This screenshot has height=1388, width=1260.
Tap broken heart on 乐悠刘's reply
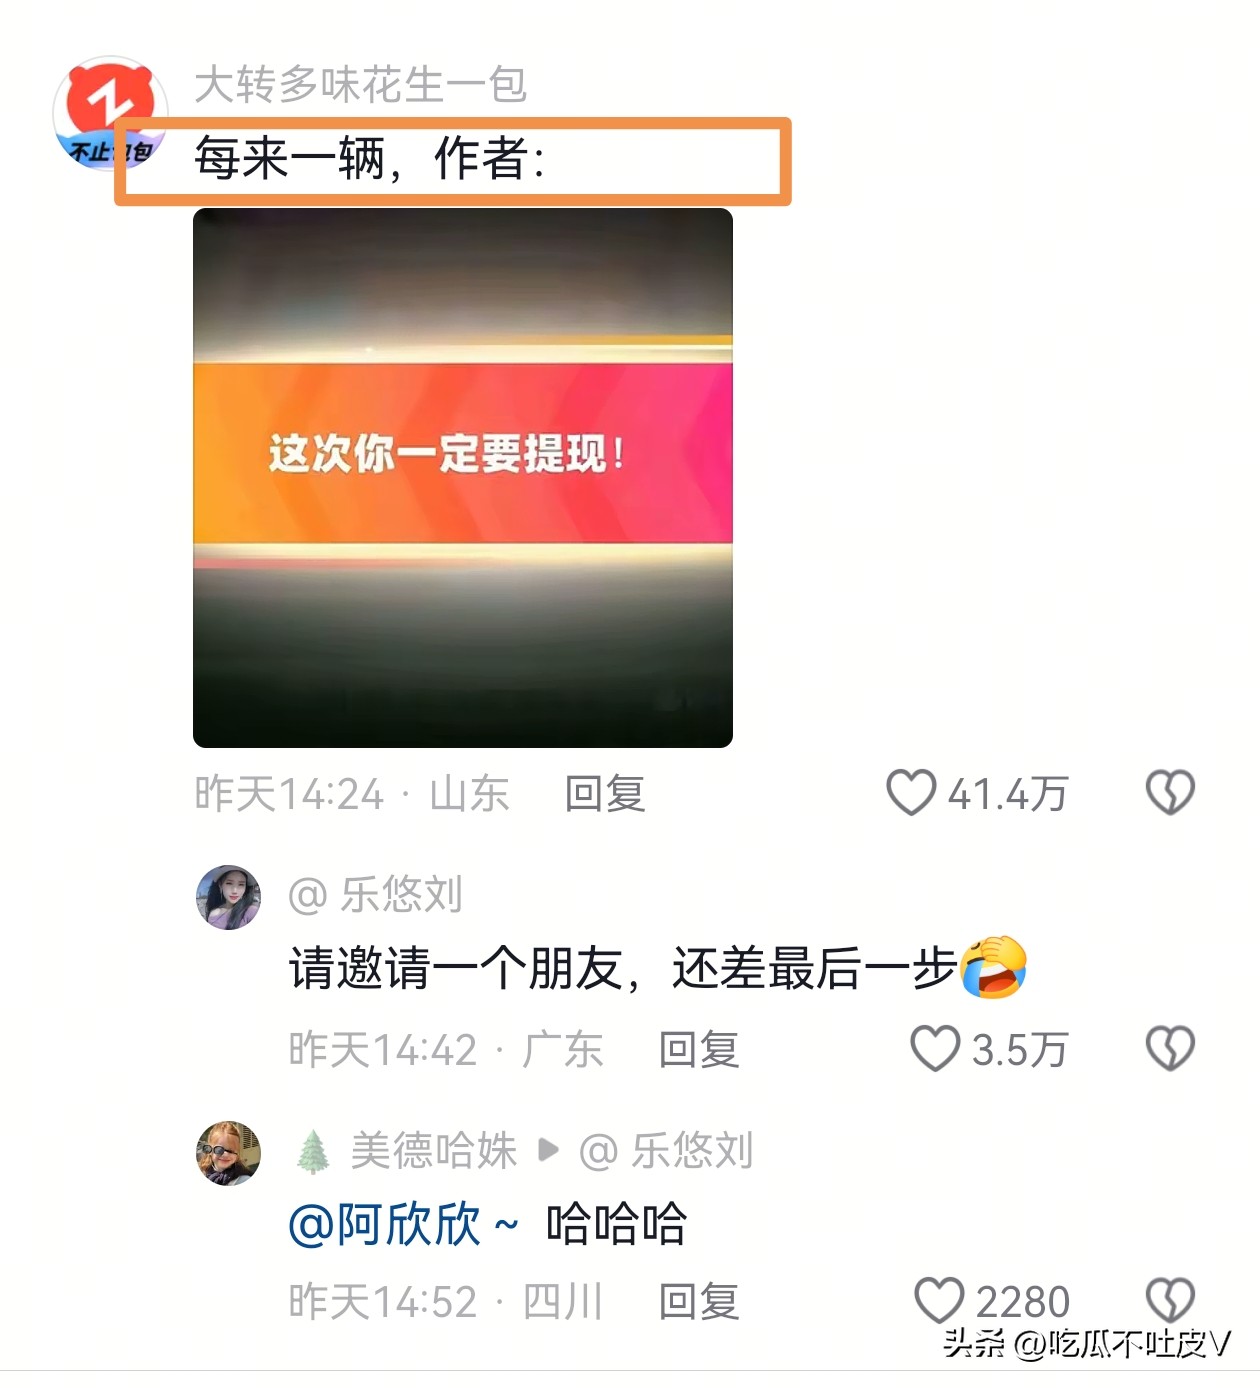[x=1170, y=1049]
